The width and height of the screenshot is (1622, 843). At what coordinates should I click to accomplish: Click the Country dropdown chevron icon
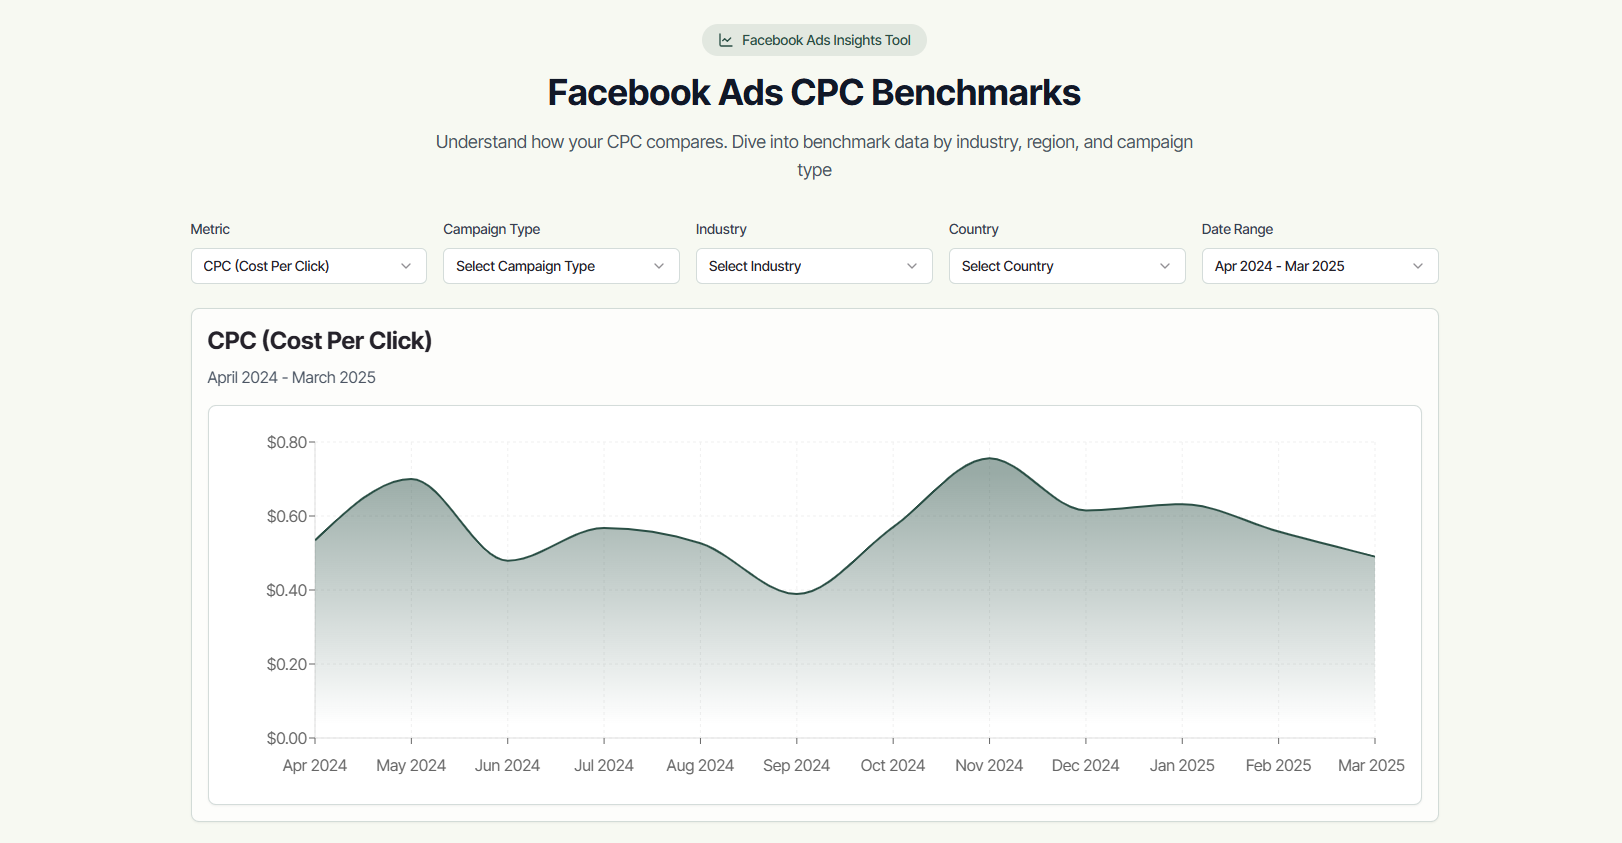[1164, 266]
